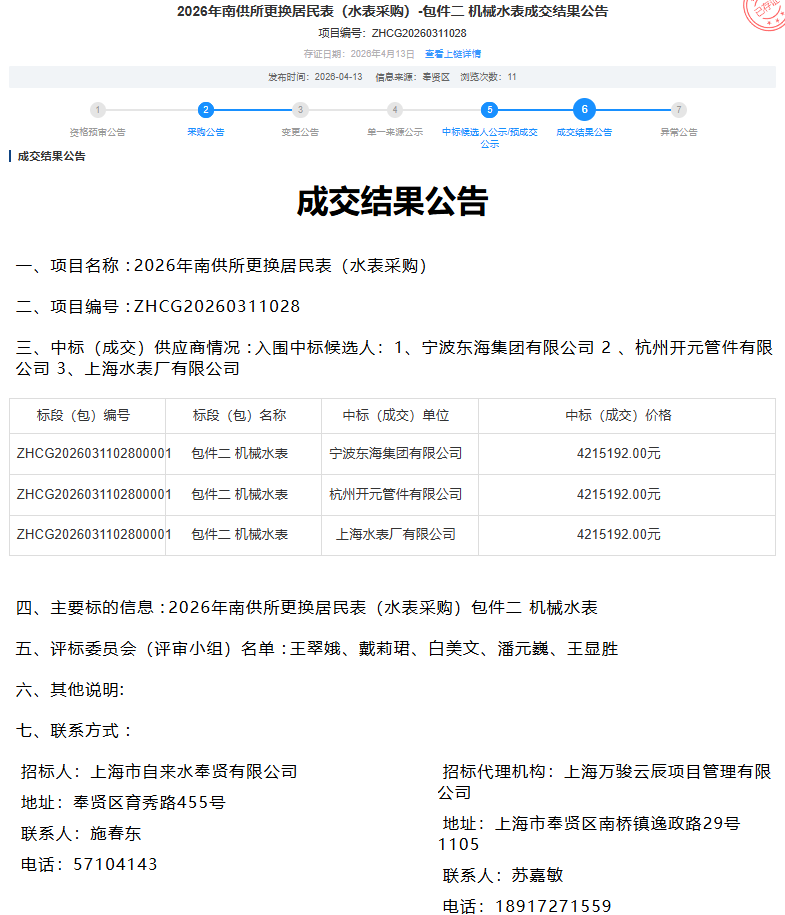This screenshot has height=915, width=785.
Task: Click the 中标（成交）价格 column header
Action: tap(618, 416)
